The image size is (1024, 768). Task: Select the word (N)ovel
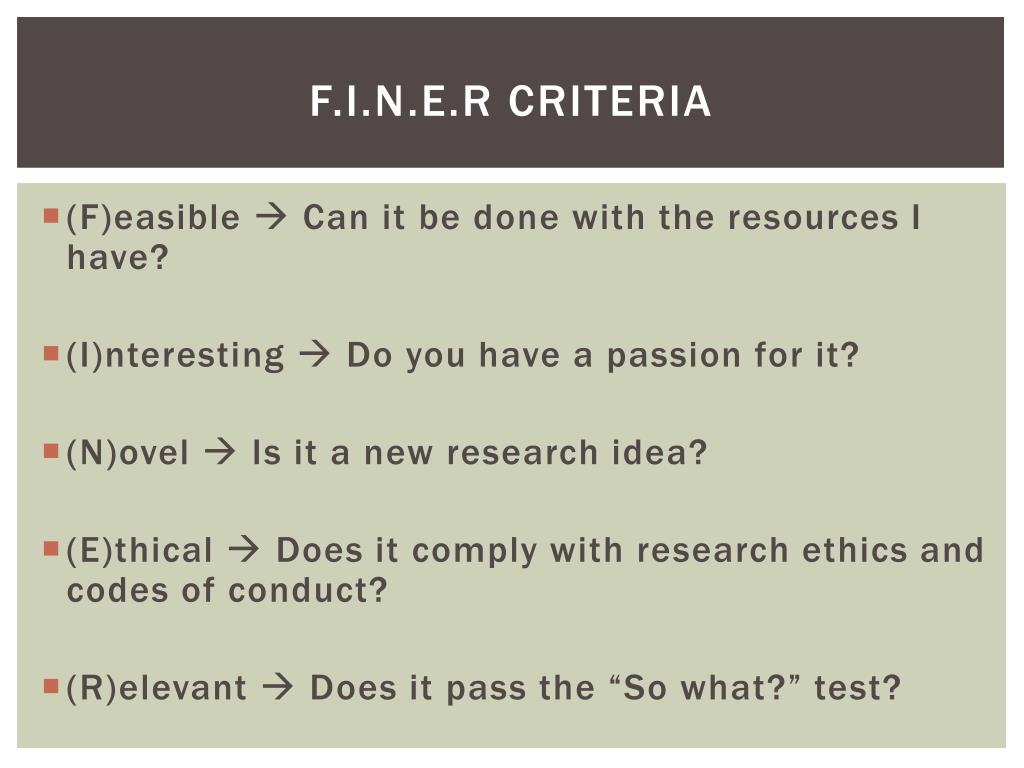point(127,453)
